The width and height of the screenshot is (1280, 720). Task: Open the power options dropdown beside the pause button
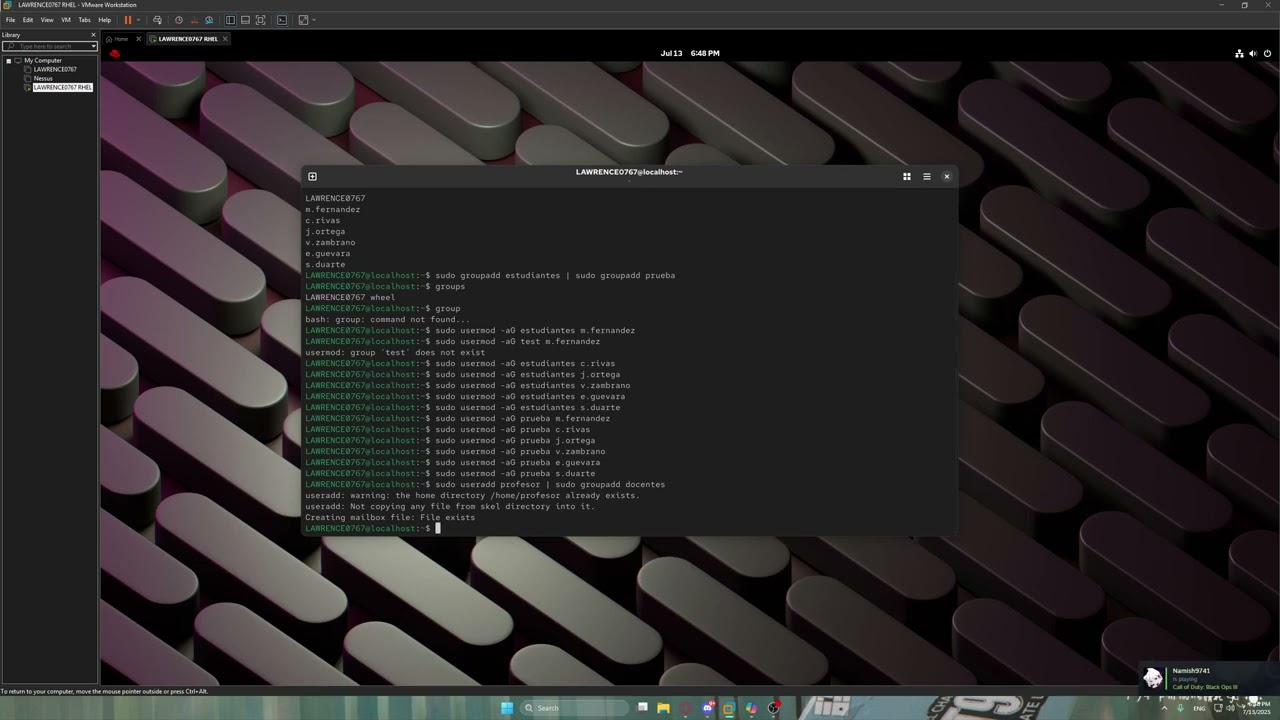pos(138,20)
